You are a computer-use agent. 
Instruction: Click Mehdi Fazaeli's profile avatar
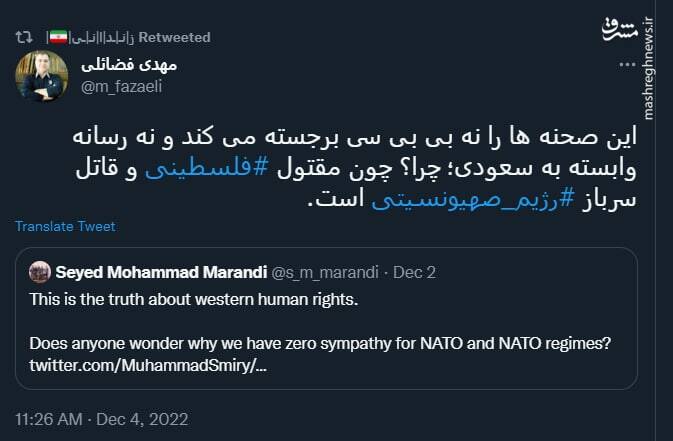[x=42, y=76]
